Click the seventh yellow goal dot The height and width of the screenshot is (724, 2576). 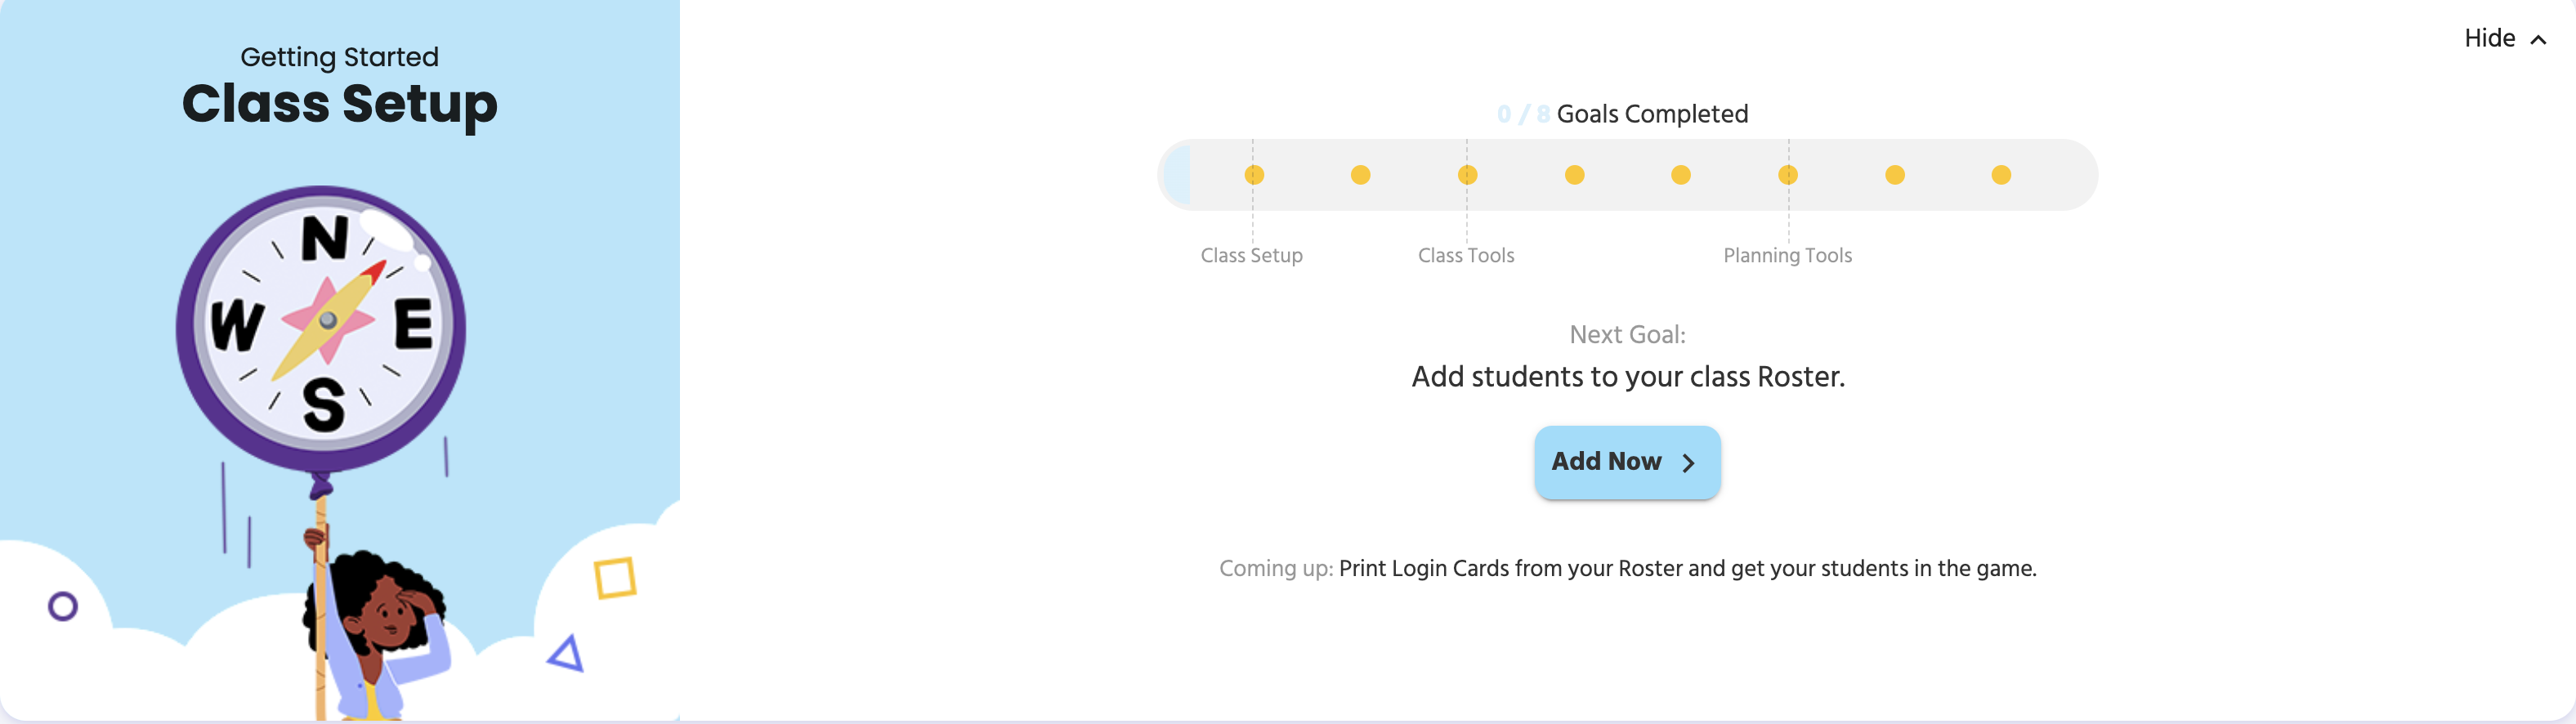pyautogui.click(x=1894, y=174)
